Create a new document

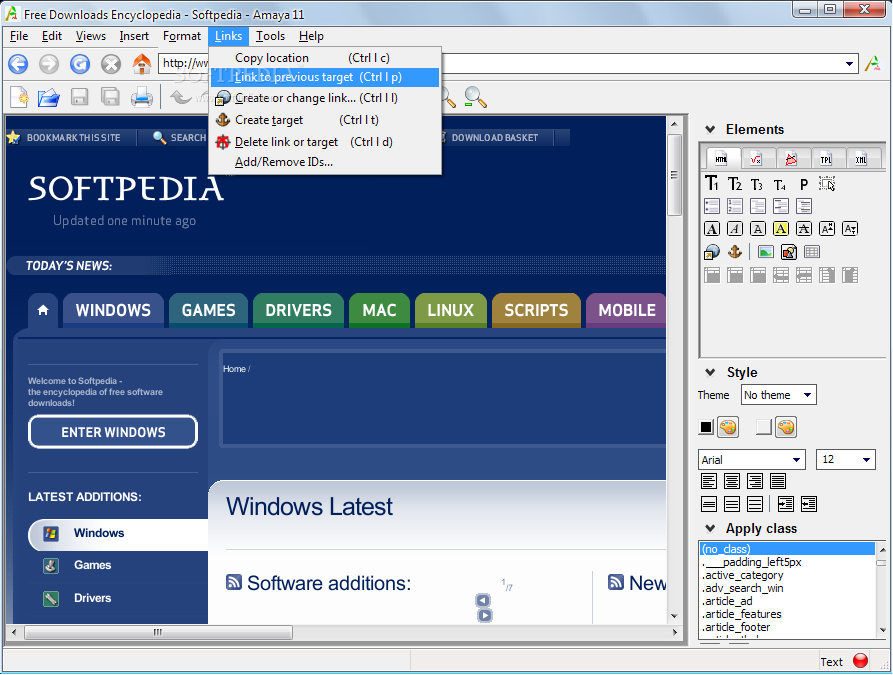[19, 97]
